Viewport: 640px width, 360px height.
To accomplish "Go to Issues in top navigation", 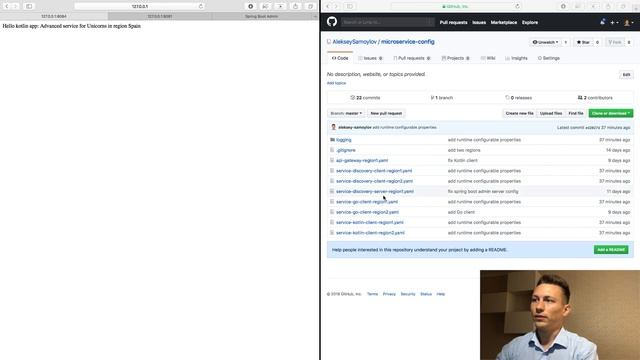I will coord(479,22).
